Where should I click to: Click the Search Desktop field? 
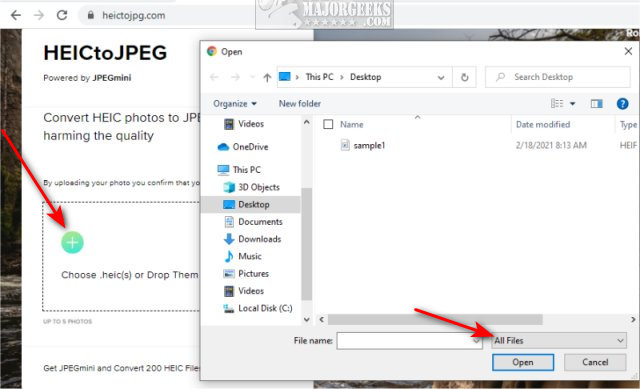tap(558, 77)
